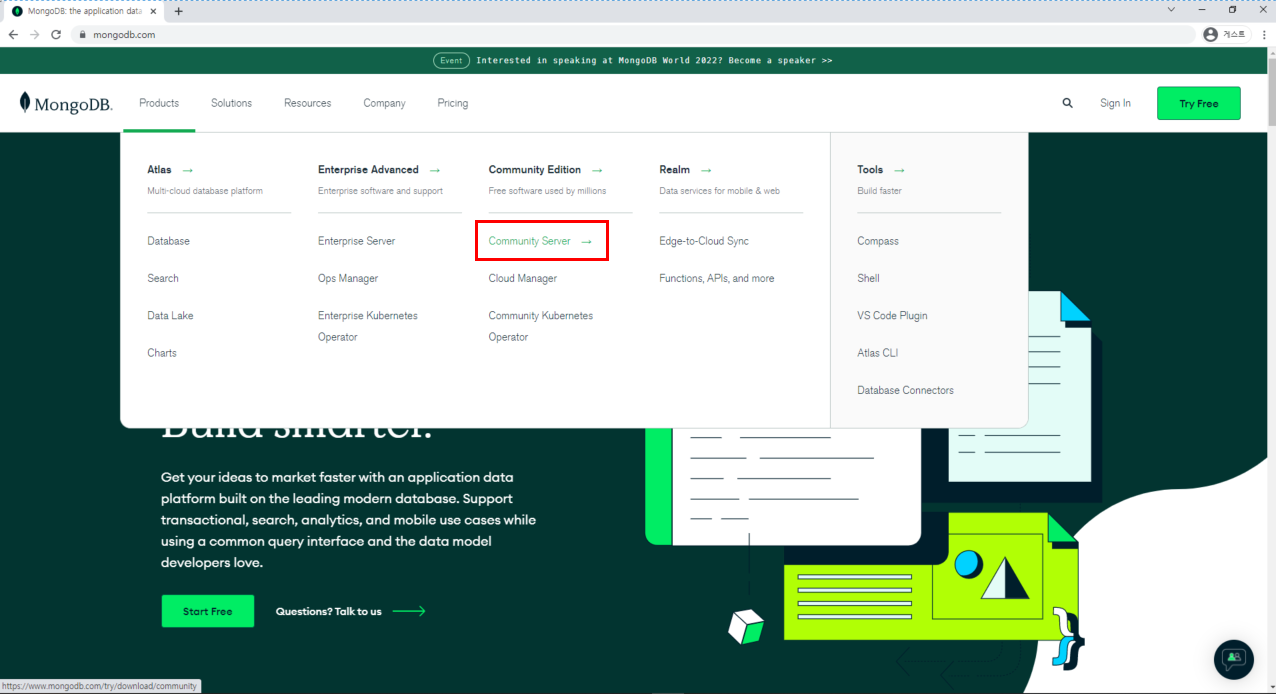Screen dimensions: 1276x694
Task: Open the Chrome three-dot menu
Action: tap(1263, 34)
